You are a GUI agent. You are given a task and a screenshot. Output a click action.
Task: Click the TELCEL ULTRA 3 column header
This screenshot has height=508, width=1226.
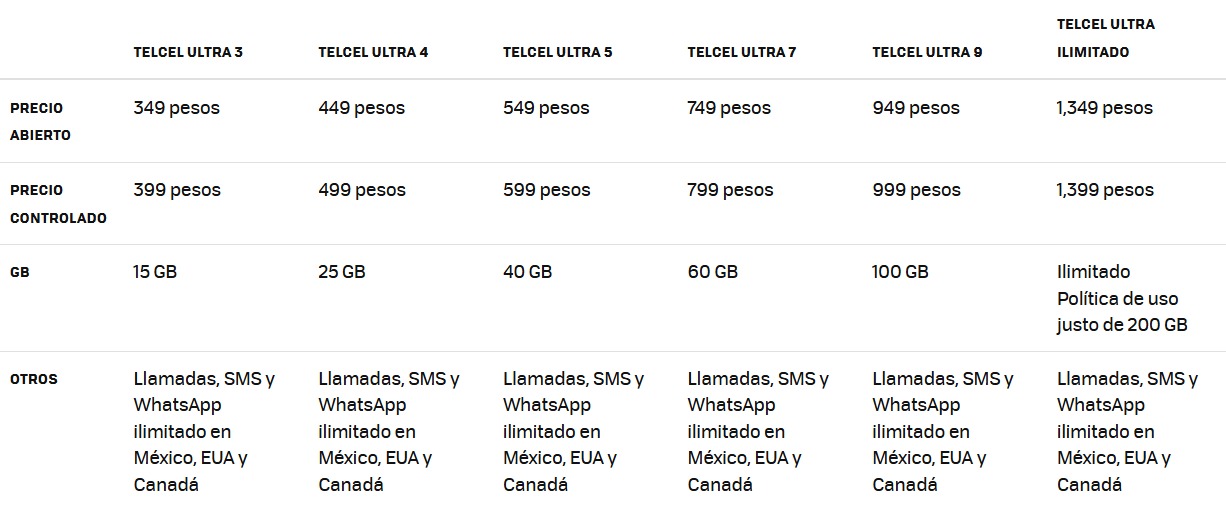tap(188, 52)
